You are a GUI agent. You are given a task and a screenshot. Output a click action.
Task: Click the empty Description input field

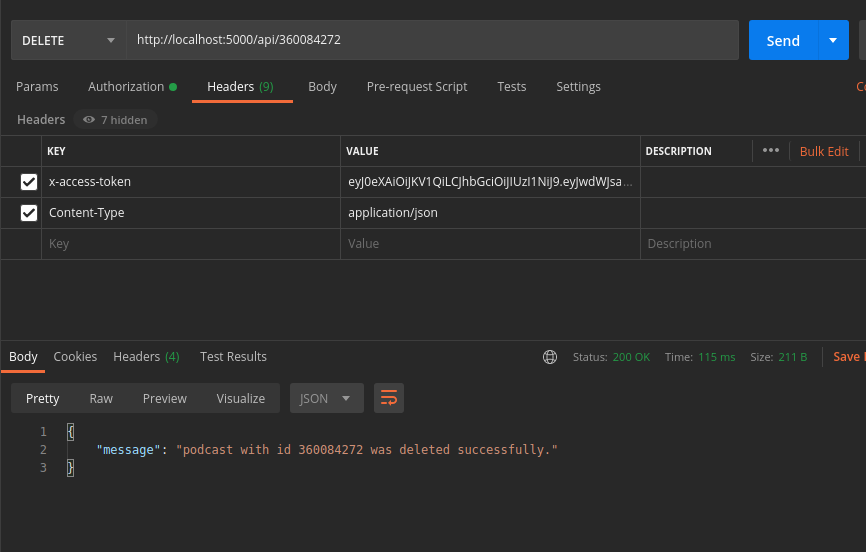point(753,244)
